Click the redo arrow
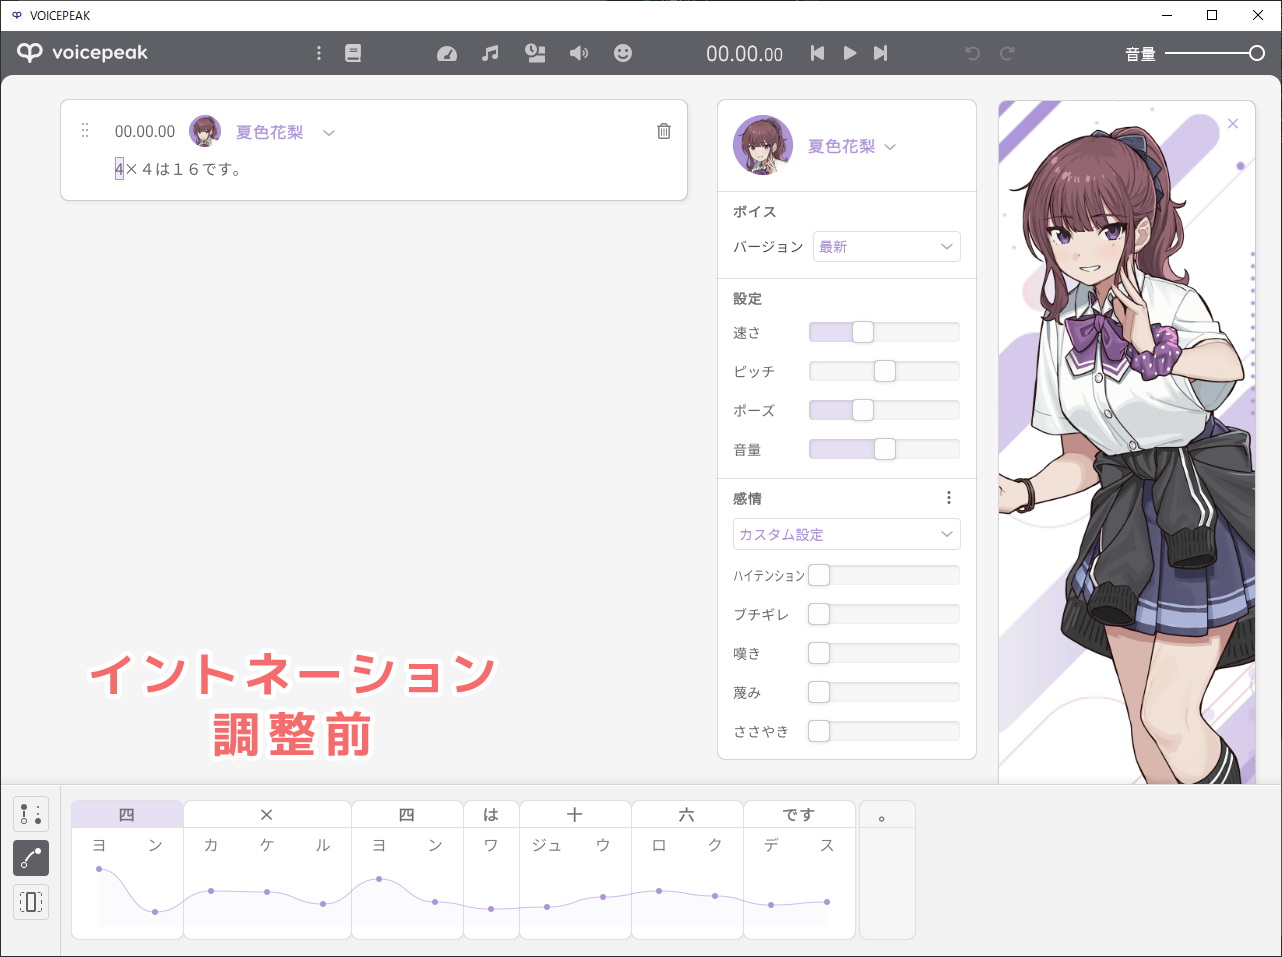Image resolution: width=1282 pixels, height=957 pixels. click(1007, 53)
